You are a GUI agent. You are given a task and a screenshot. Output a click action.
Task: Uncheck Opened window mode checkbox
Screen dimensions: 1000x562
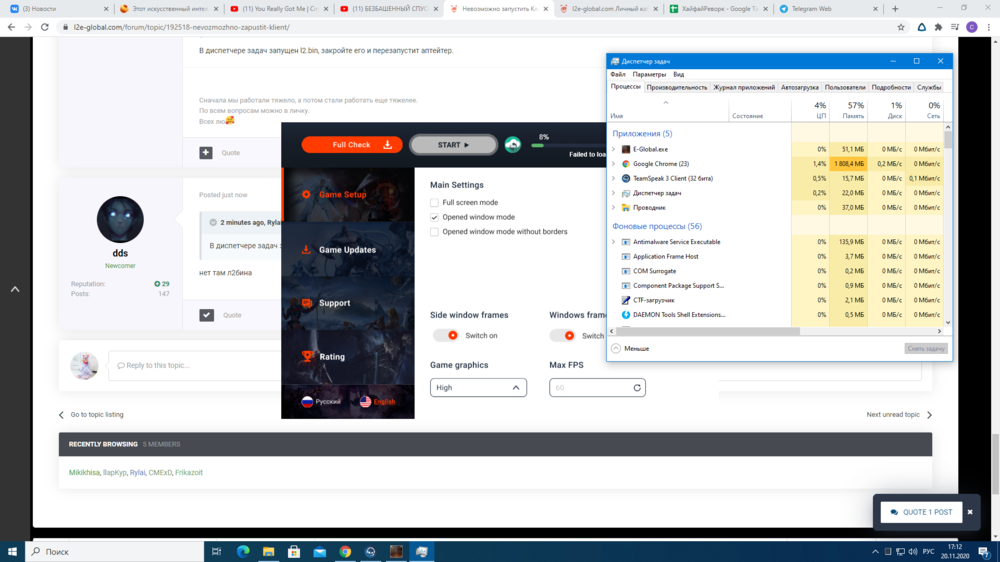click(x=435, y=217)
